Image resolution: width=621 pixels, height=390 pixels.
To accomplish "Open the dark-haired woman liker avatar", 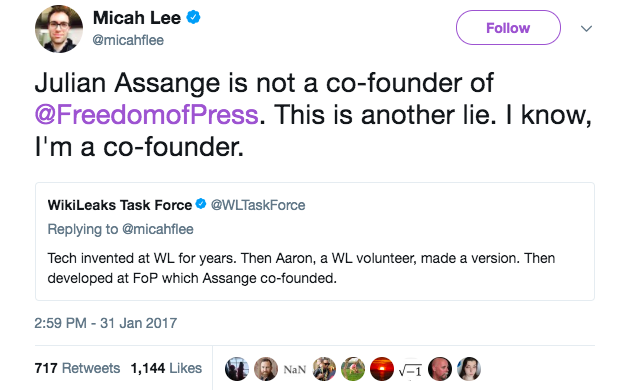I will [469, 369].
